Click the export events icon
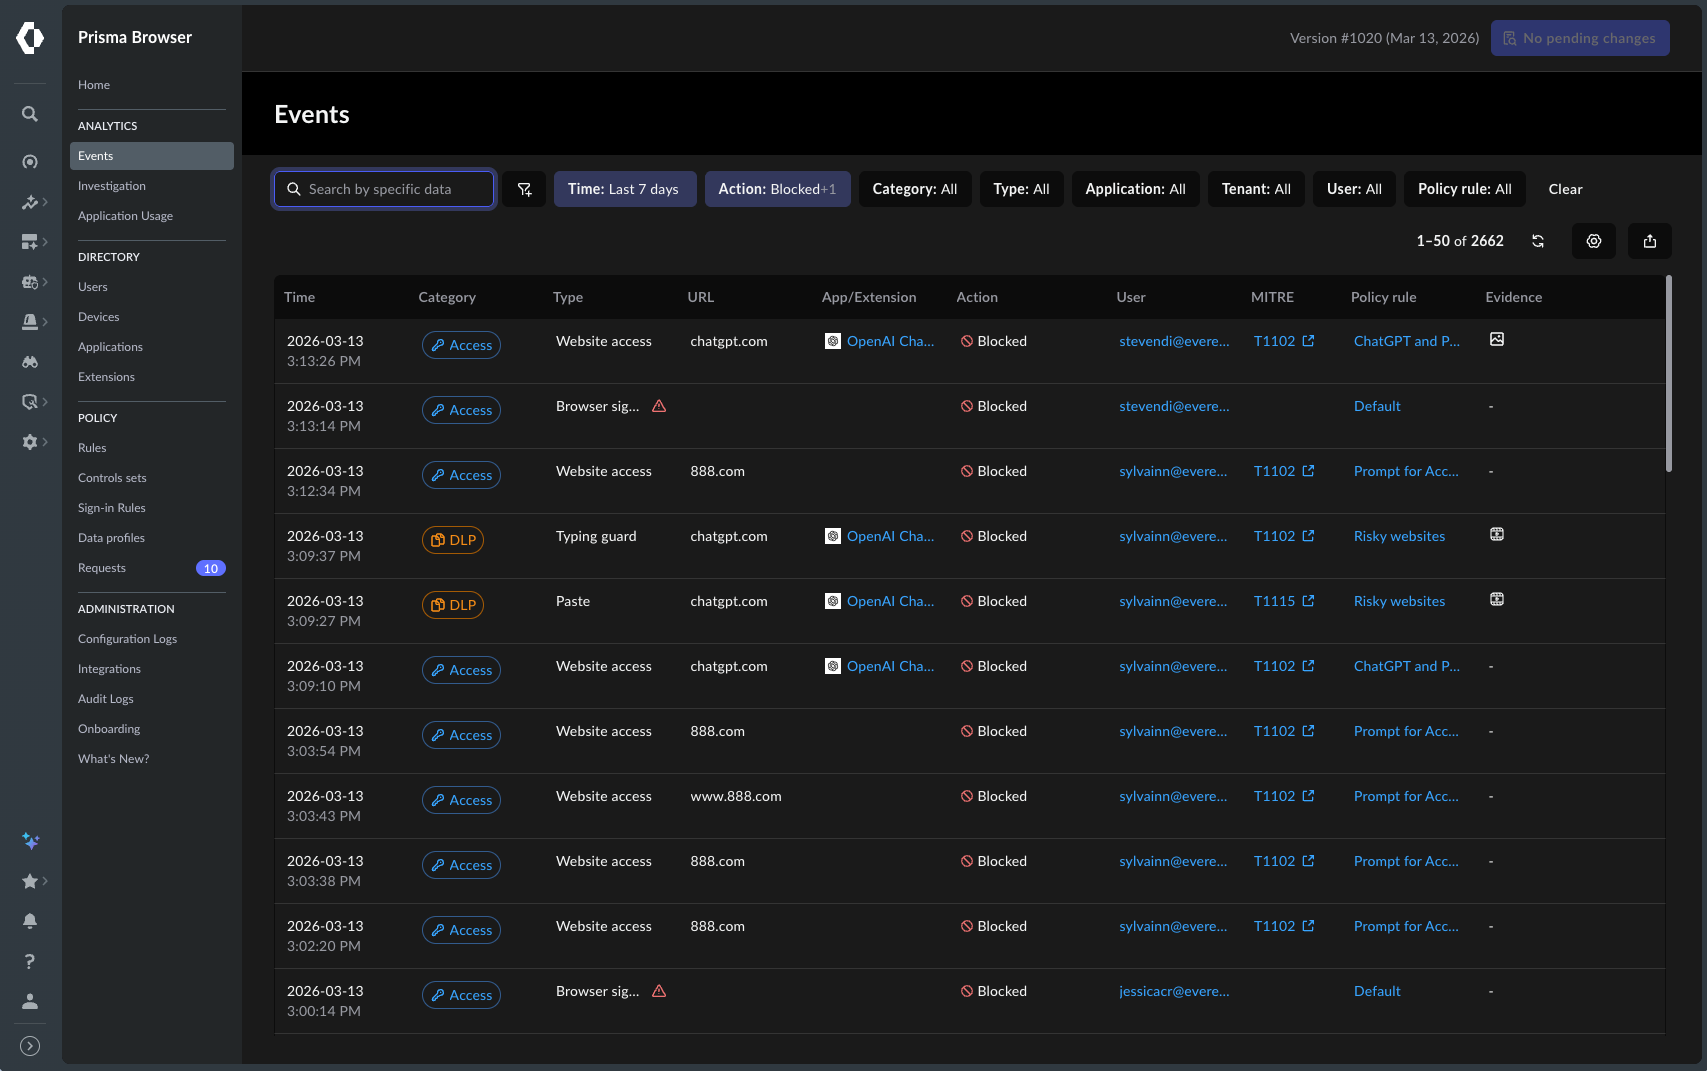The height and width of the screenshot is (1071, 1707). [x=1650, y=241]
